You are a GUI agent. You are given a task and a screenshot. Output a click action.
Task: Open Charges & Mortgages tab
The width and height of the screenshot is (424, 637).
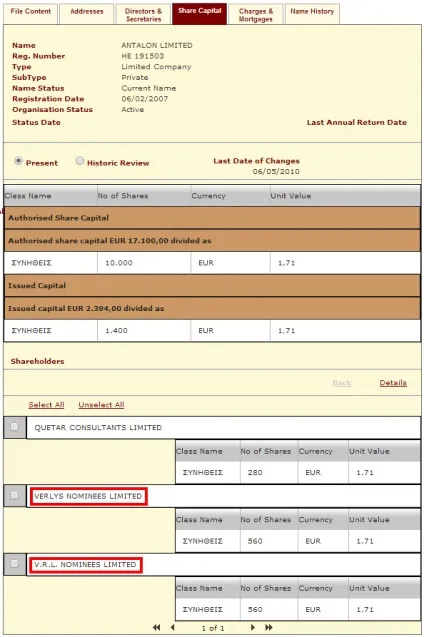[x=256, y=14]
